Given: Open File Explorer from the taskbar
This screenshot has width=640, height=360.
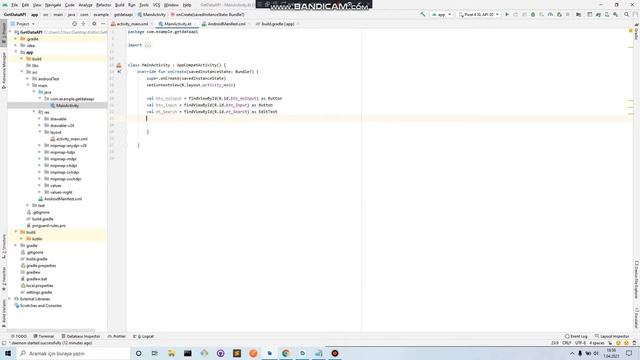Looking at the screenshot, I should pyautogui.click(x=171, y=353).
